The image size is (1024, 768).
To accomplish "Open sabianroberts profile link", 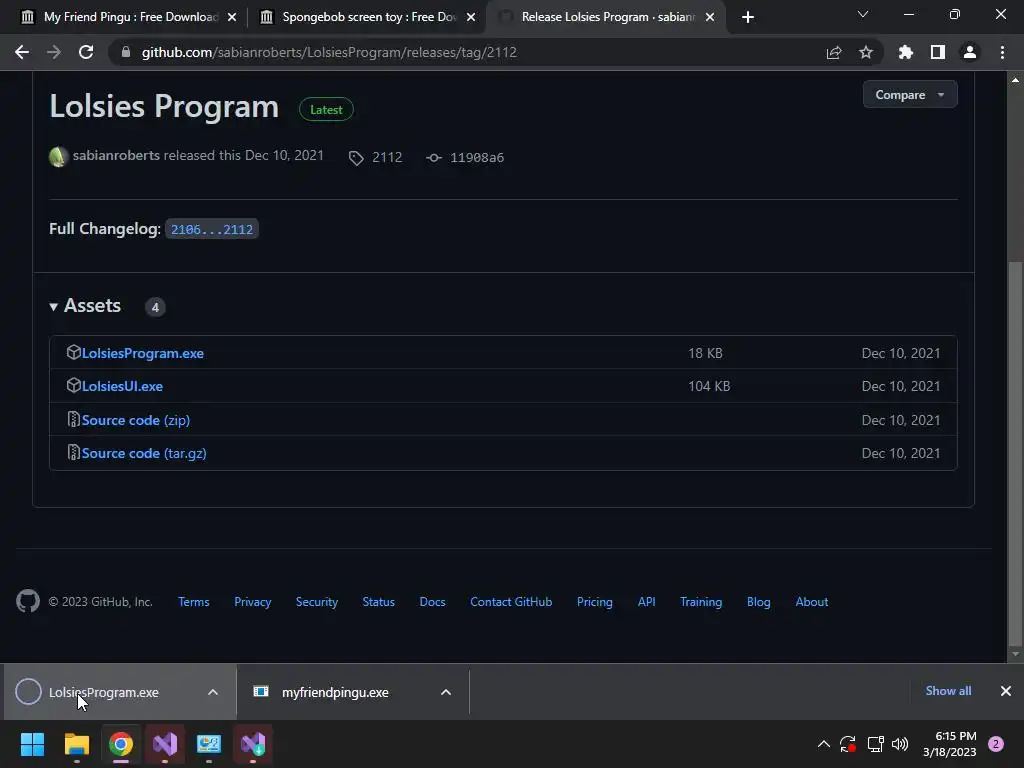I will click(x=116, y=155).
